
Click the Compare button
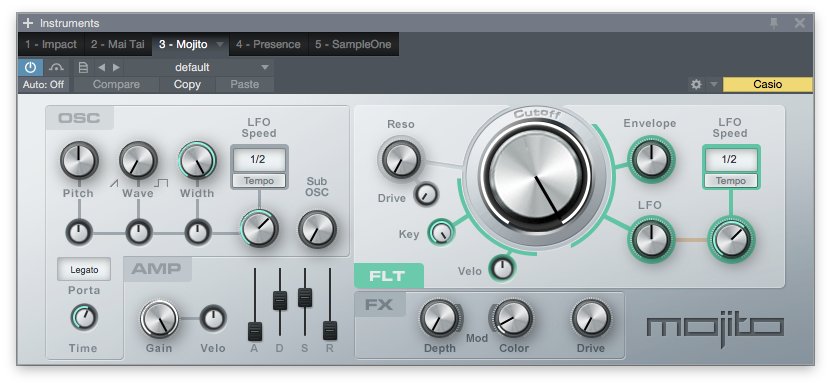pos(117,85)
